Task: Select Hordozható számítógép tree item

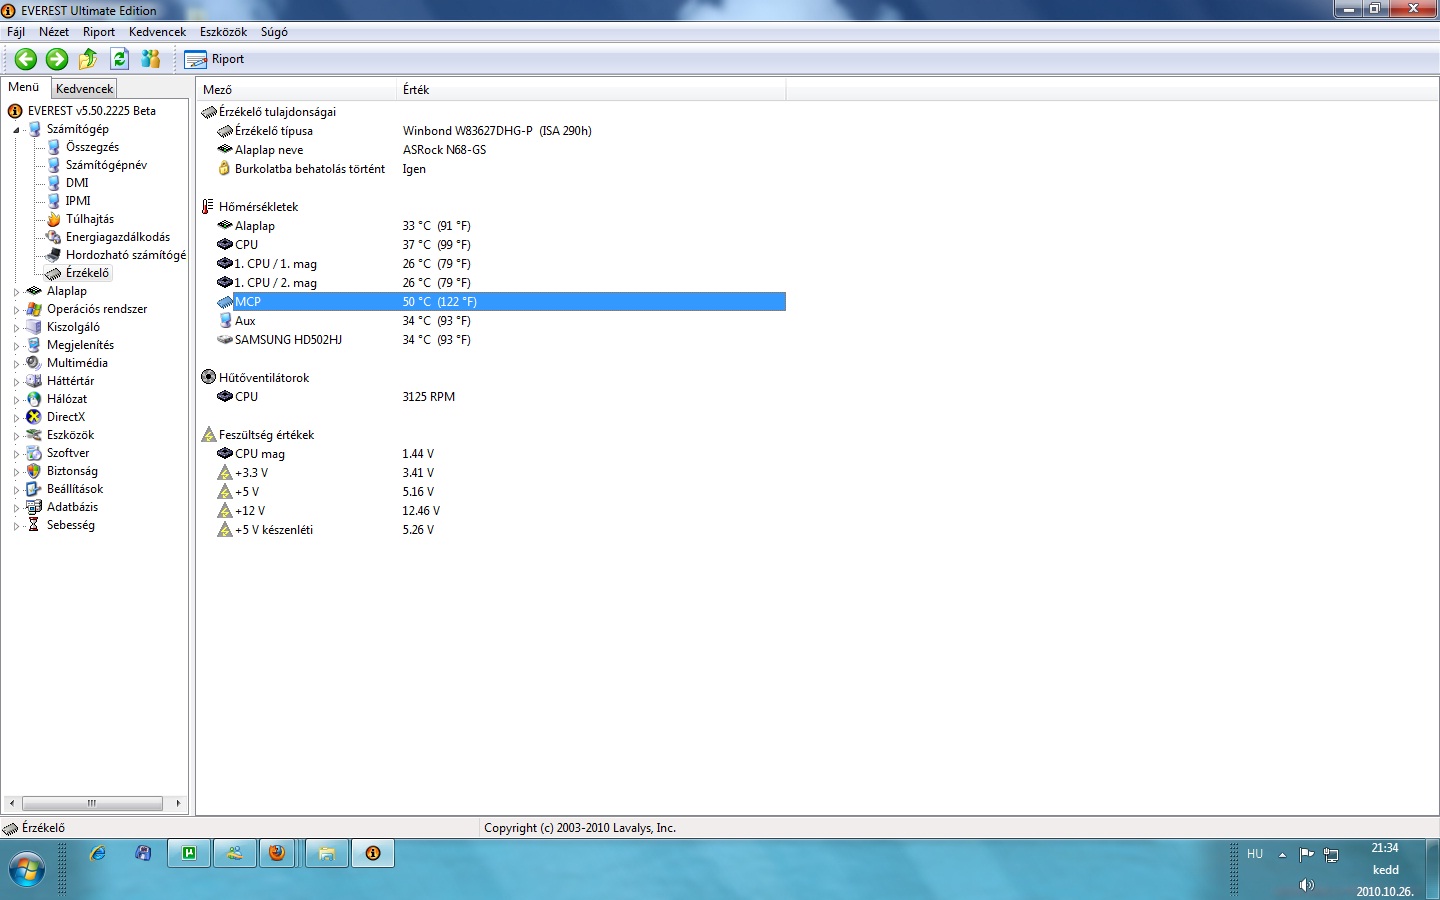Action: coord(126,255)
